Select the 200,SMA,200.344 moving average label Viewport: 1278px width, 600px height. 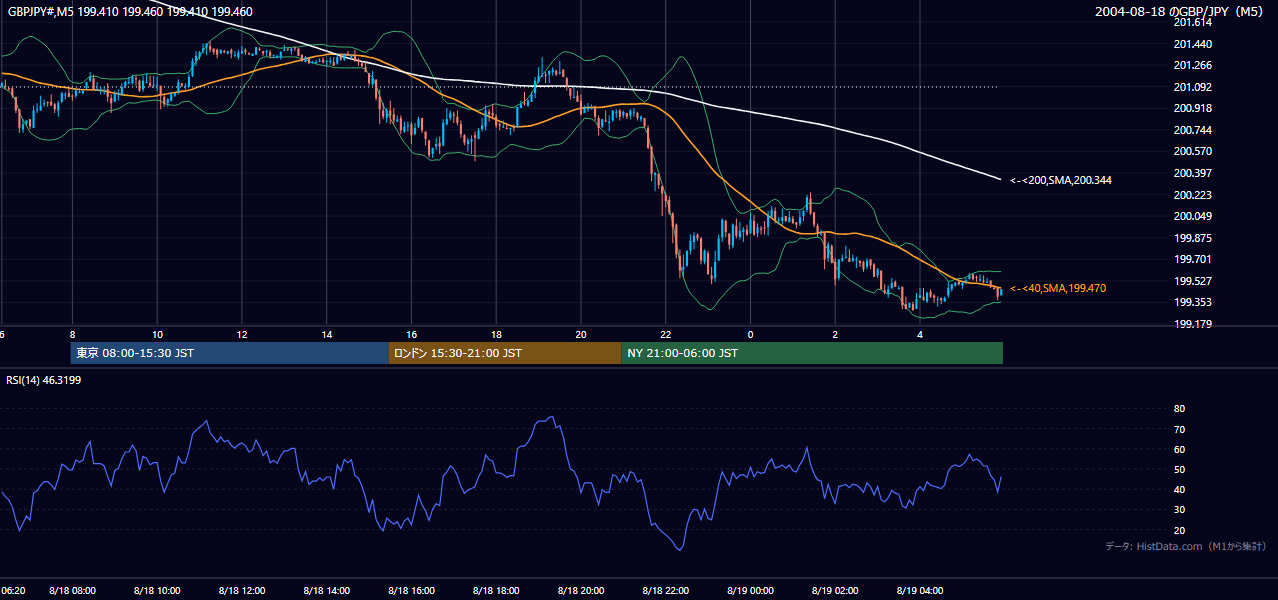point(1060,180)
